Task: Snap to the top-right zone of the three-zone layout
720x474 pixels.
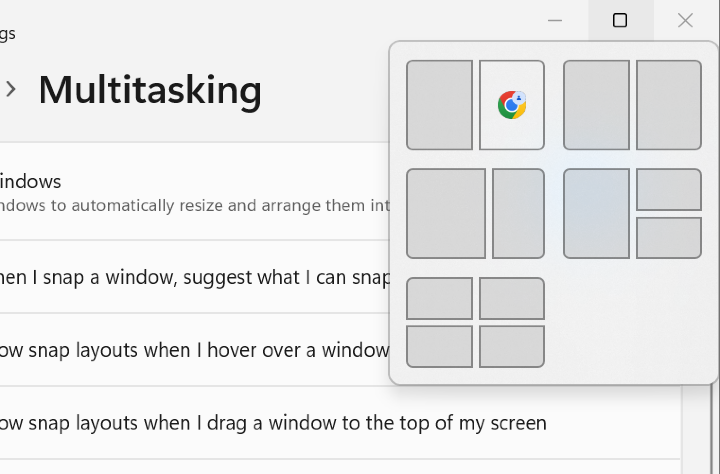Action: (x=669, y=190)
